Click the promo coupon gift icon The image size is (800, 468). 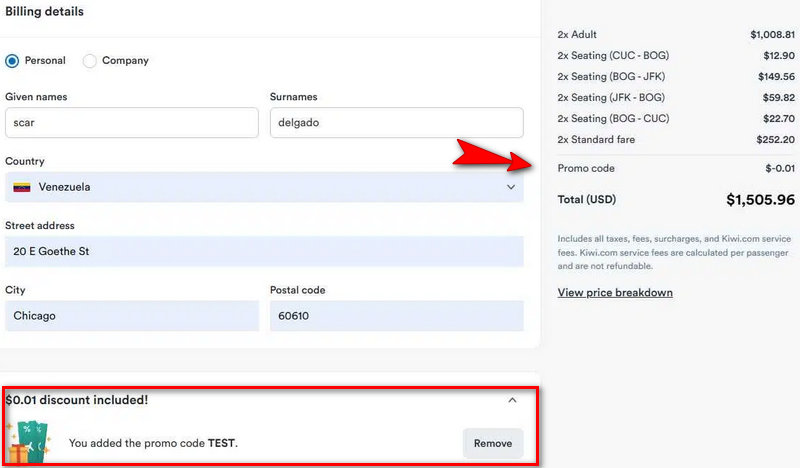click(26, 442)
